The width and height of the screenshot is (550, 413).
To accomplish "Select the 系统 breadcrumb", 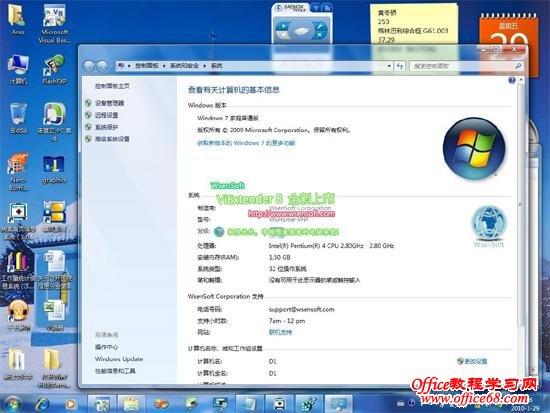I will (216, 66).
